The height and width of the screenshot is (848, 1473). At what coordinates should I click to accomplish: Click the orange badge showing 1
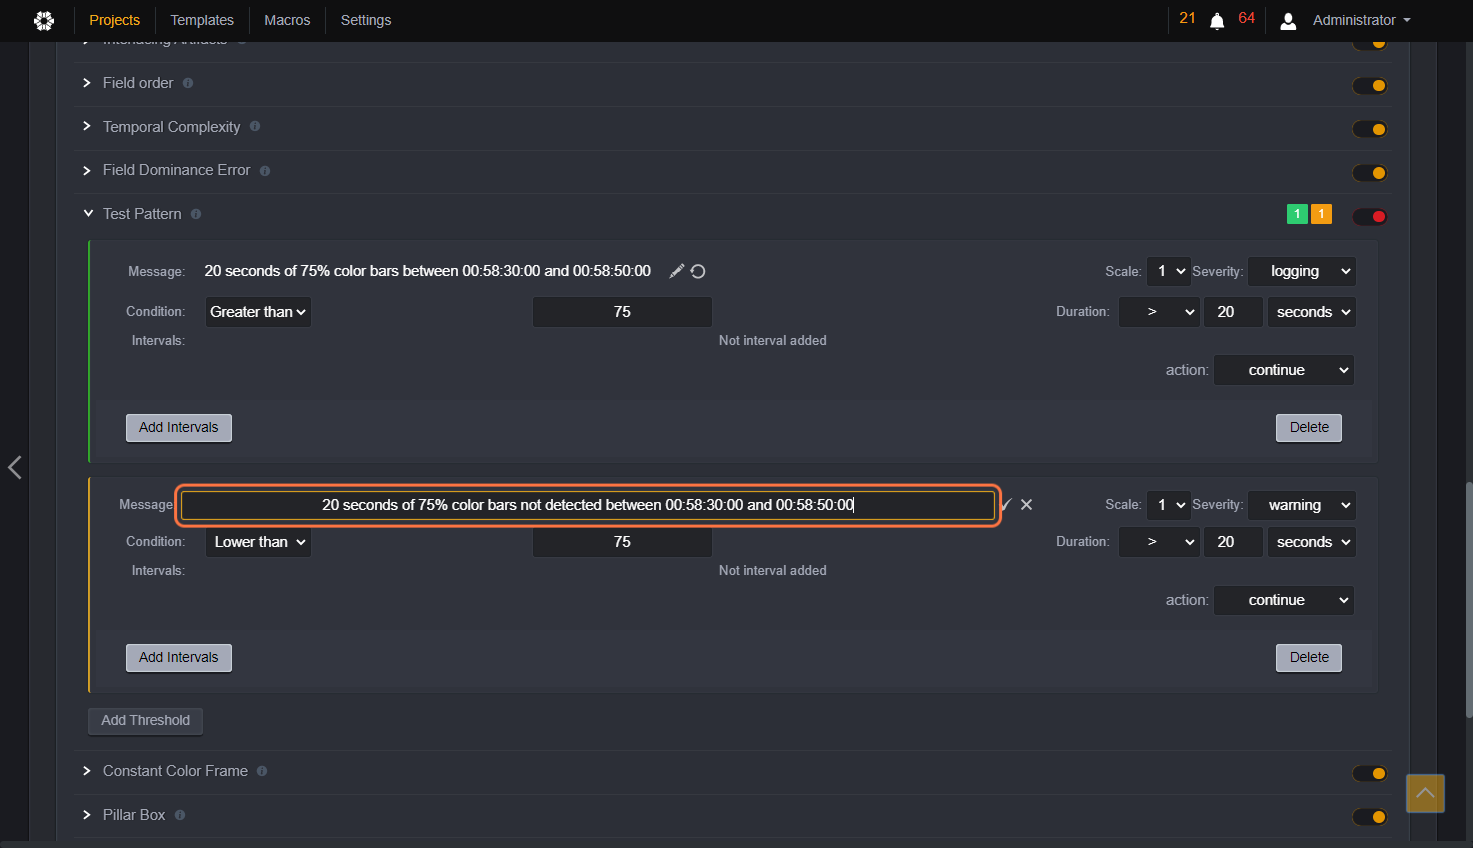click(1321, 214)
